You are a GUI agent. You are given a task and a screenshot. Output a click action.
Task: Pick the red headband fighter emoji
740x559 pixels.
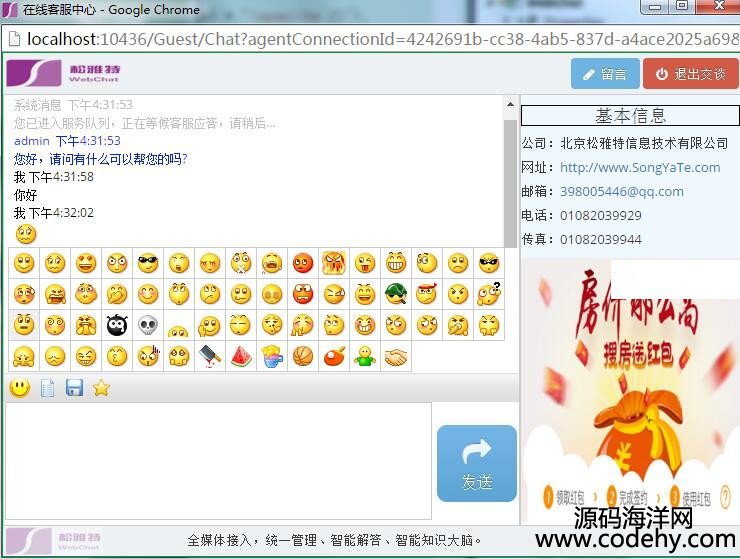point(427,294)
